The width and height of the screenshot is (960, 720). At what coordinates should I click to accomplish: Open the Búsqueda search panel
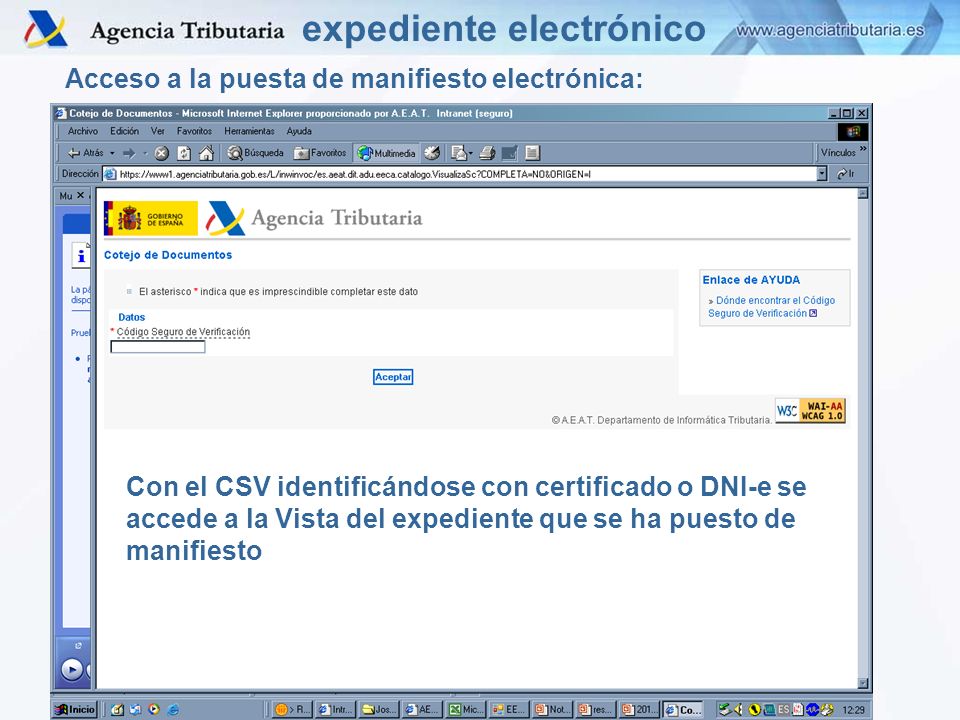(256, 153)
